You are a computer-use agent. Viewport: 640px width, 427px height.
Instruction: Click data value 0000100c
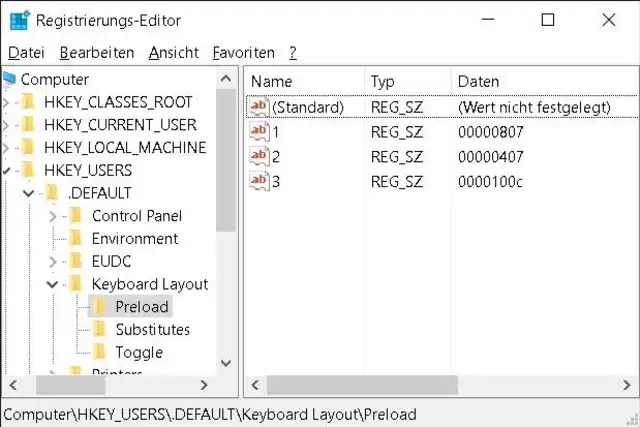pos(490,181)
